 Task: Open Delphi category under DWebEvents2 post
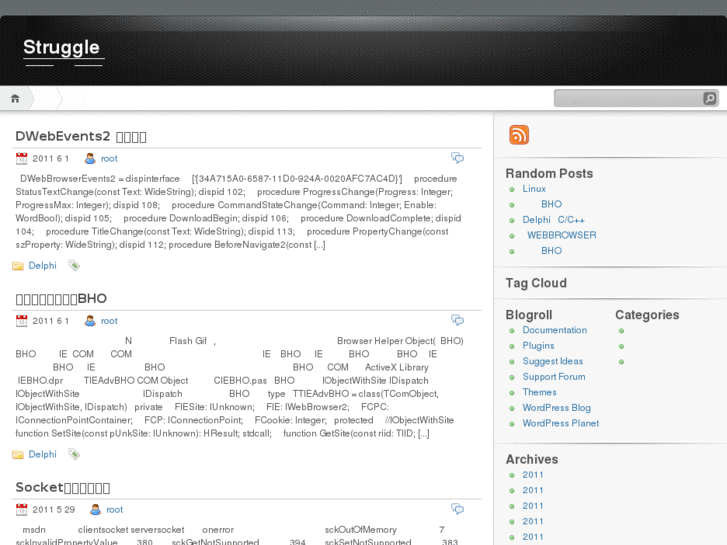coord(43,266)
